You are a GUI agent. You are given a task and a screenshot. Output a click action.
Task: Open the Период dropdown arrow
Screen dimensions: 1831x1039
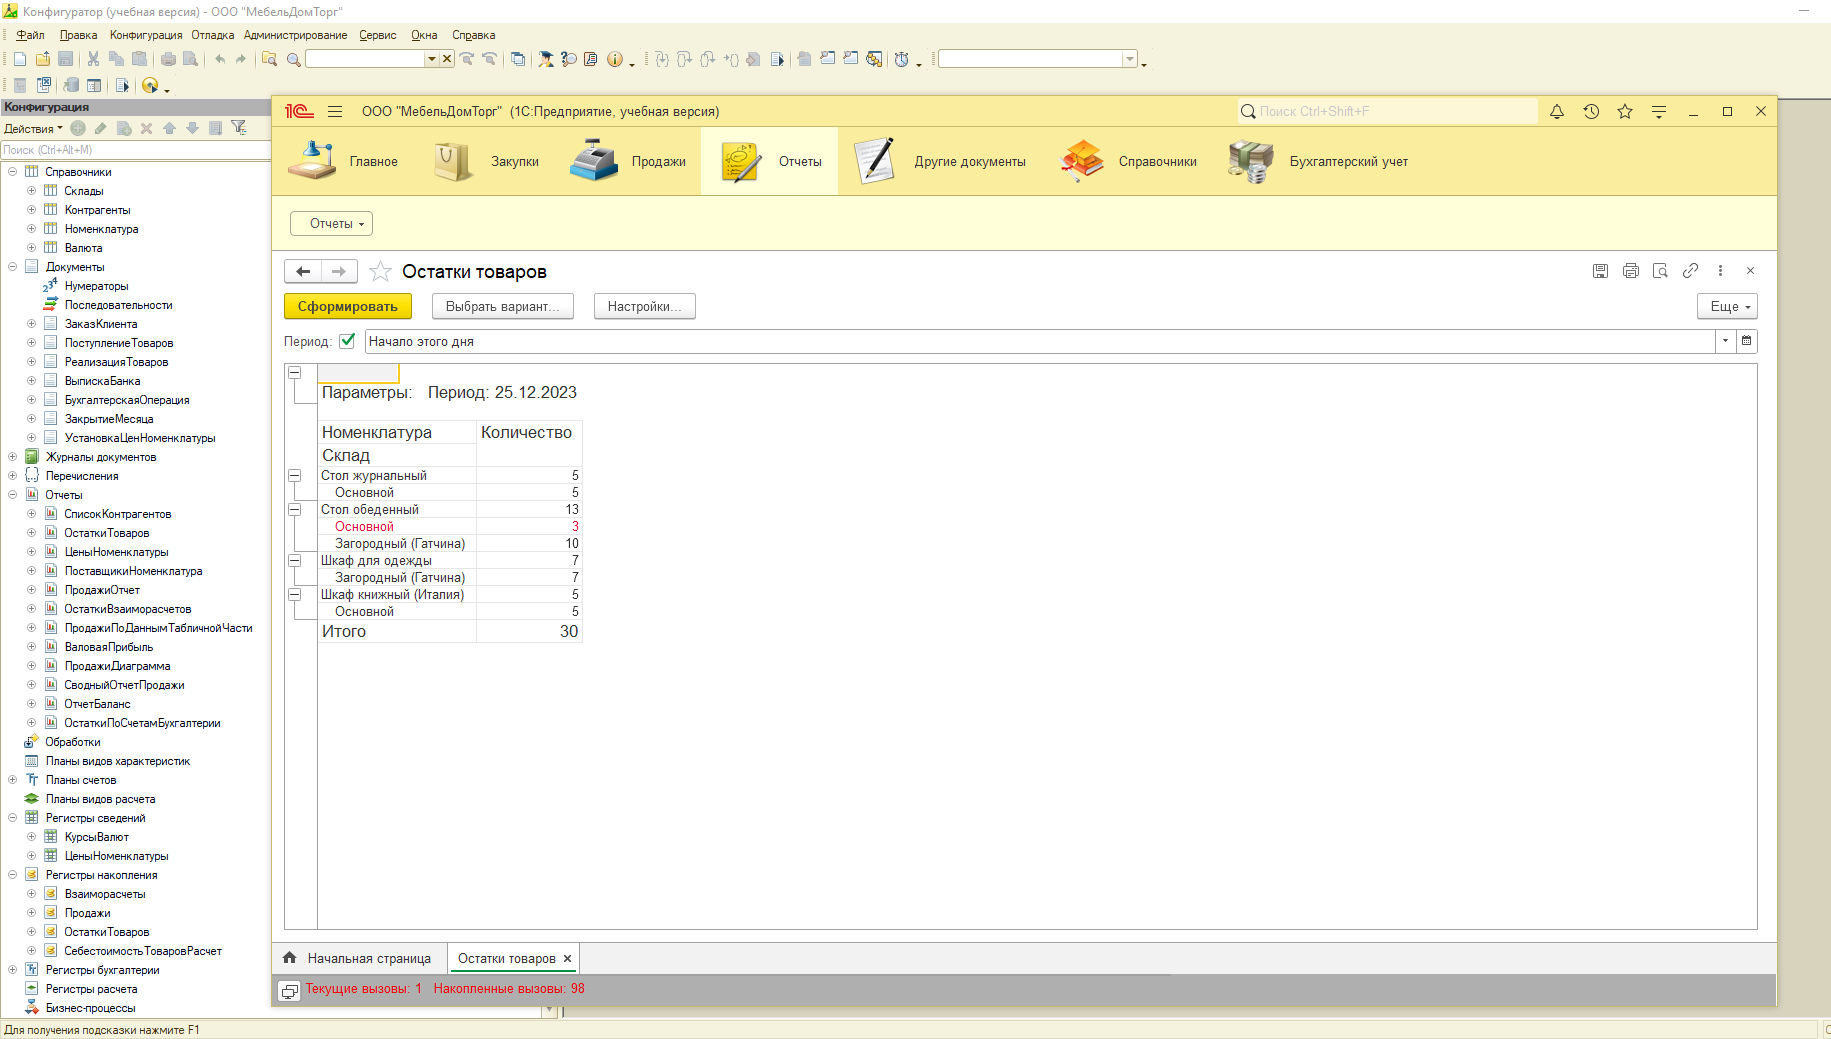pos(1725,341)
